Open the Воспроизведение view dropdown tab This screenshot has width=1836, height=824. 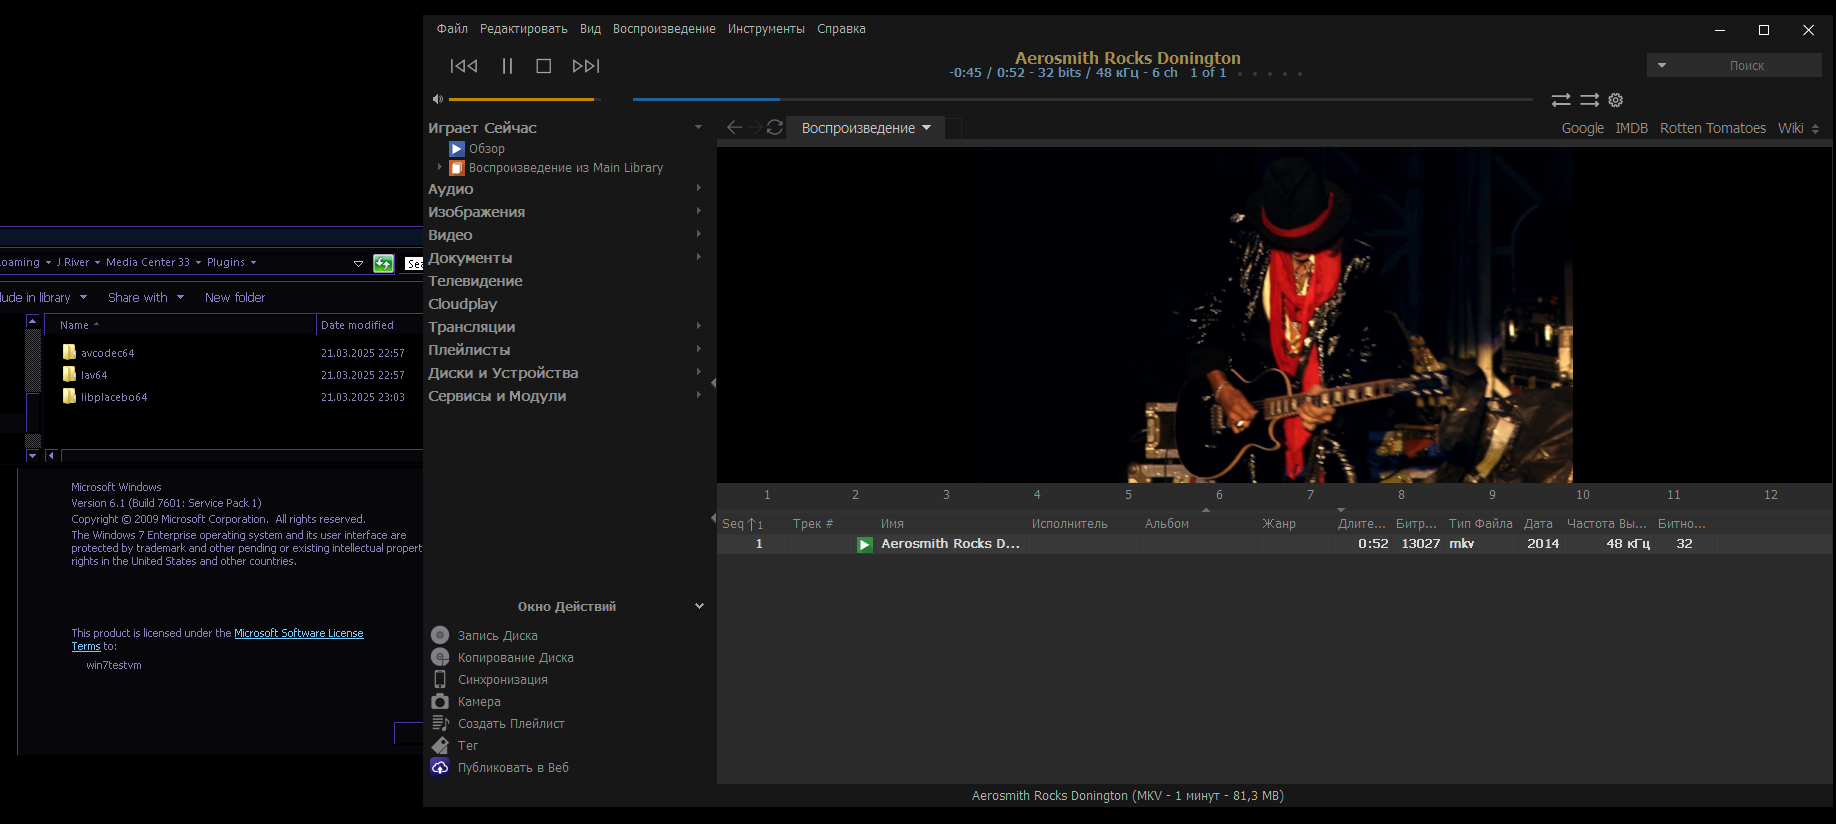click(866, 128)
